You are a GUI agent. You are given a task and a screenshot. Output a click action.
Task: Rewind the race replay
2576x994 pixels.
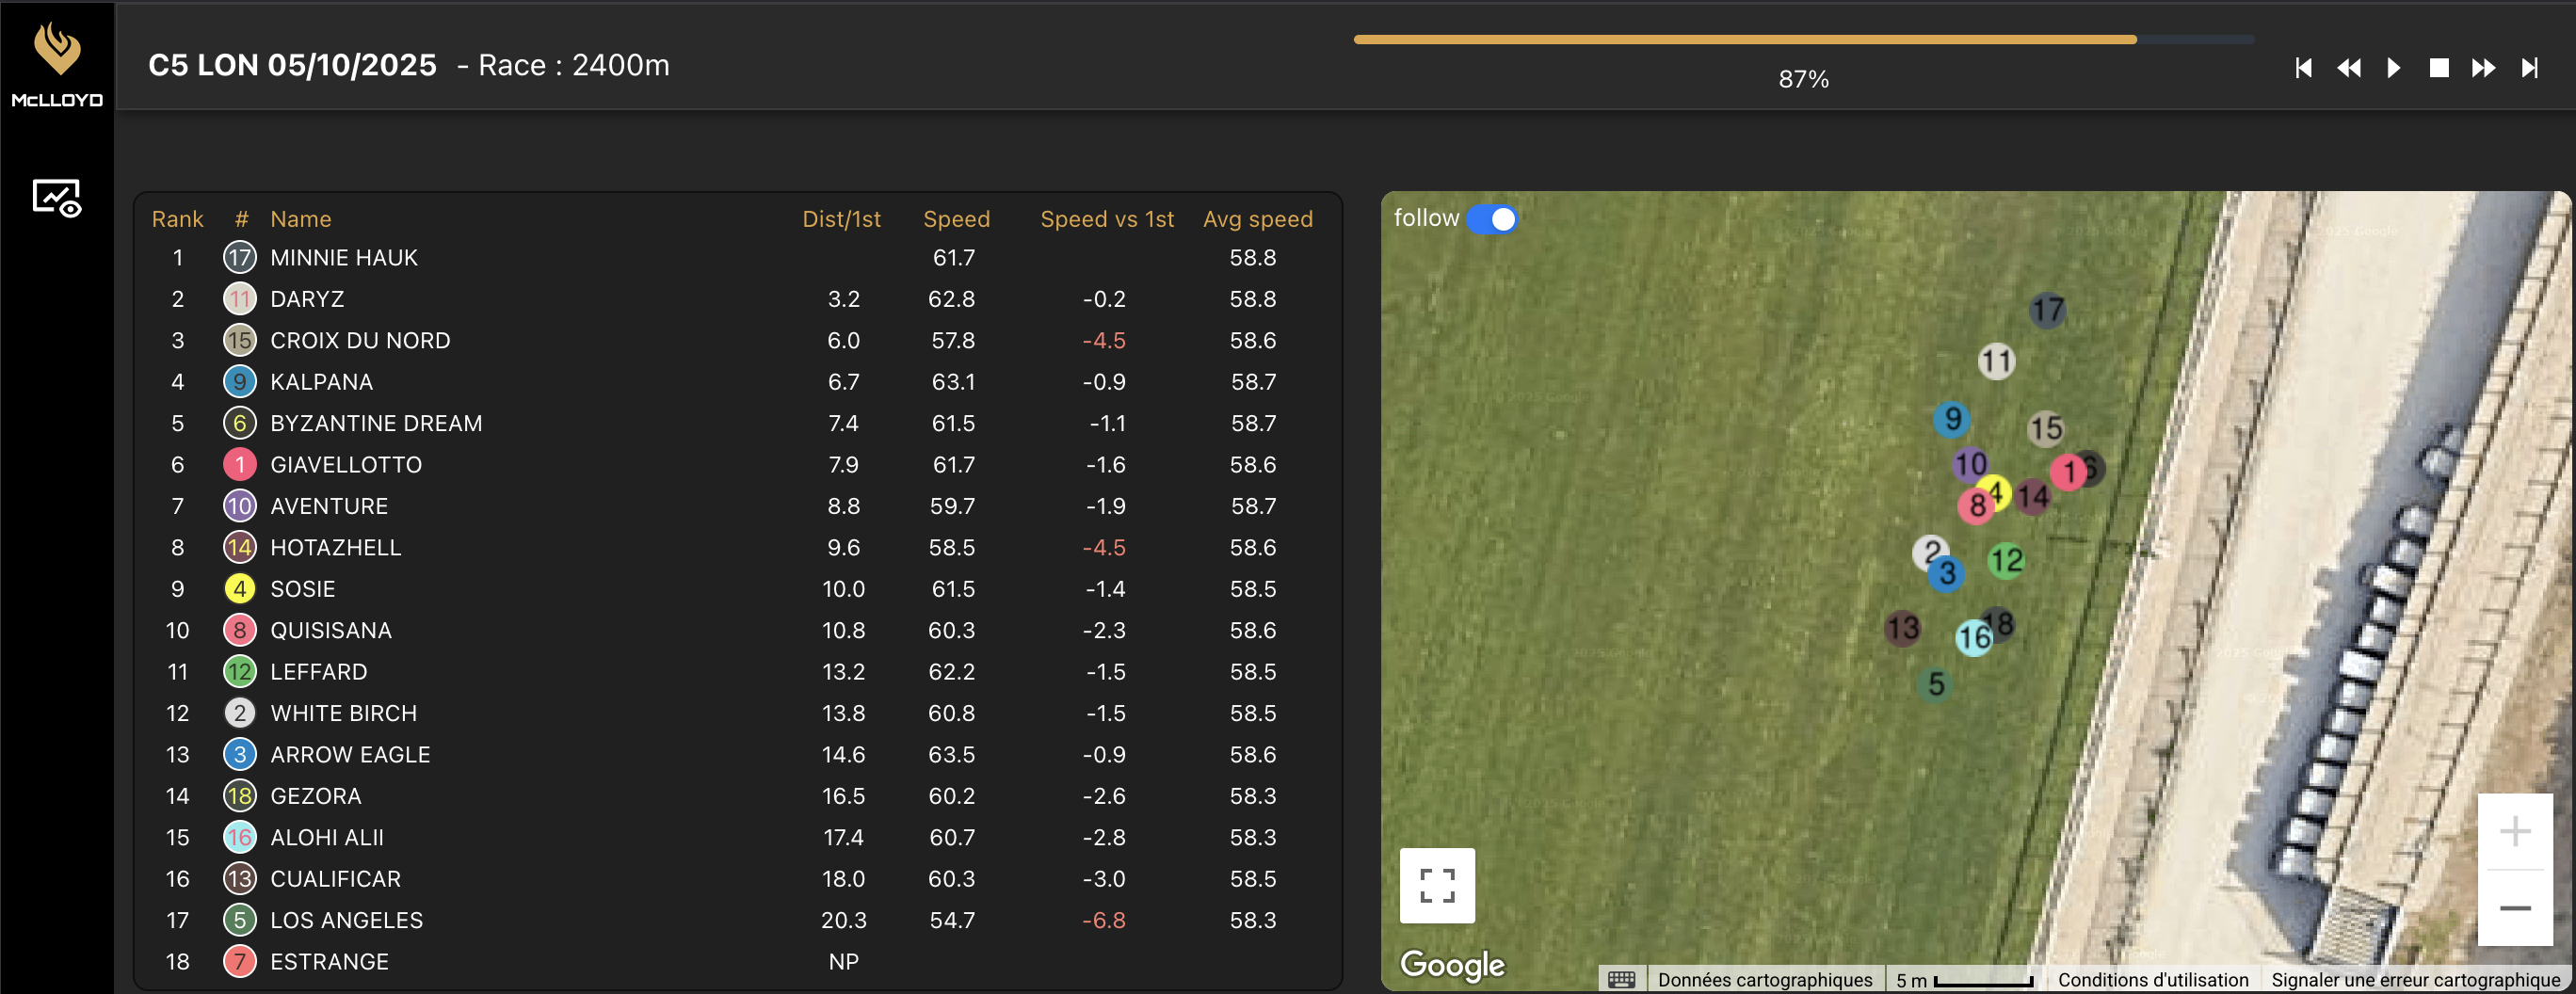tap(2348, 68)
